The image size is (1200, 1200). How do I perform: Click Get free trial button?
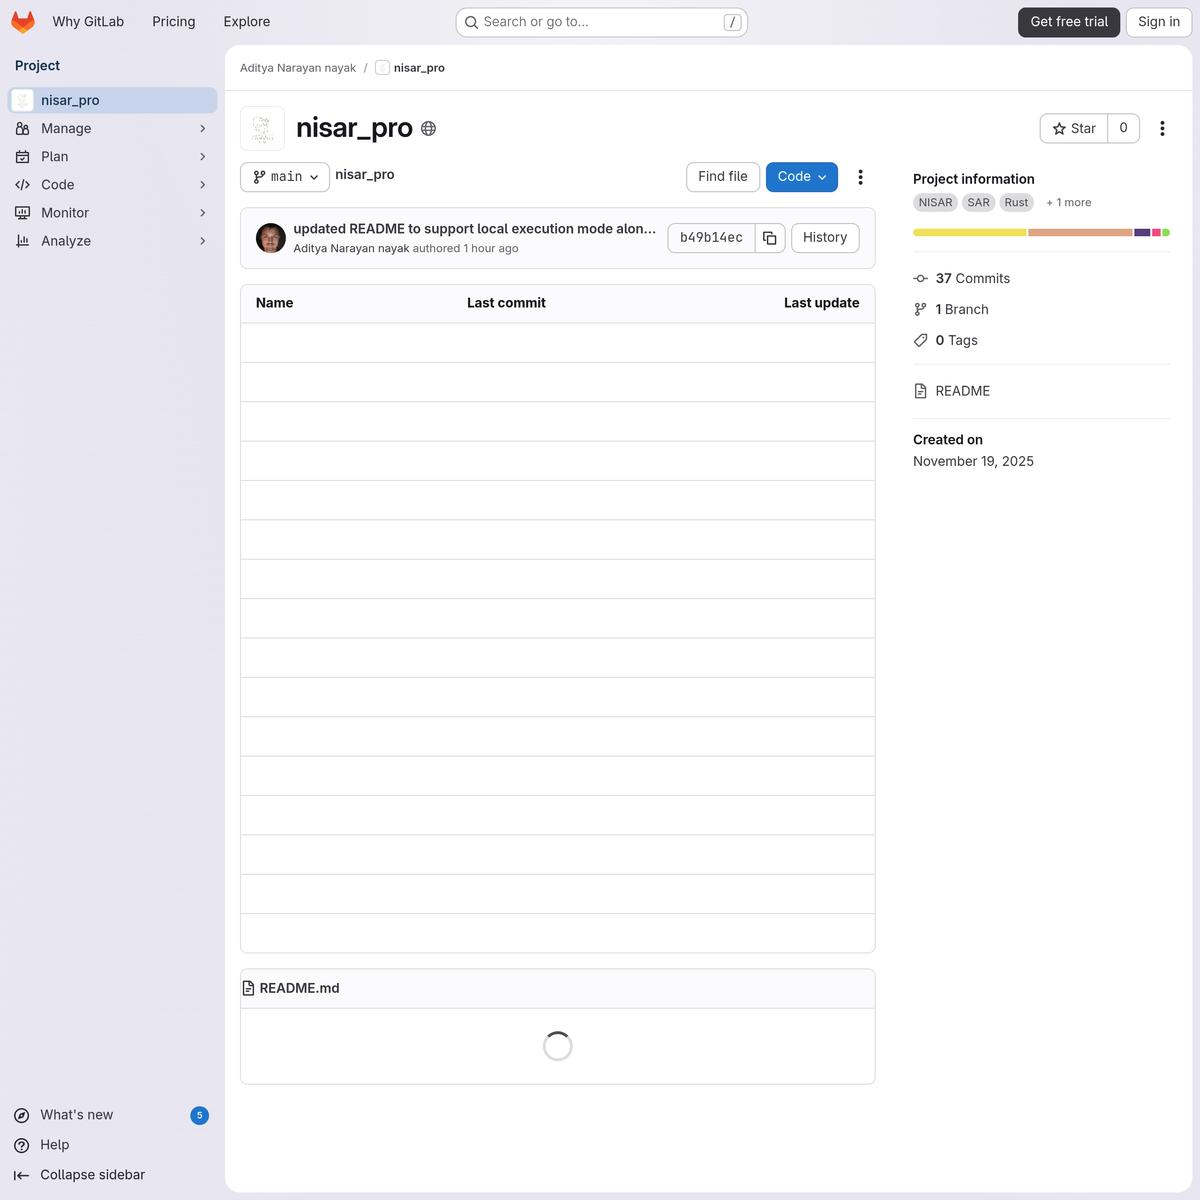coord(1069,22)
